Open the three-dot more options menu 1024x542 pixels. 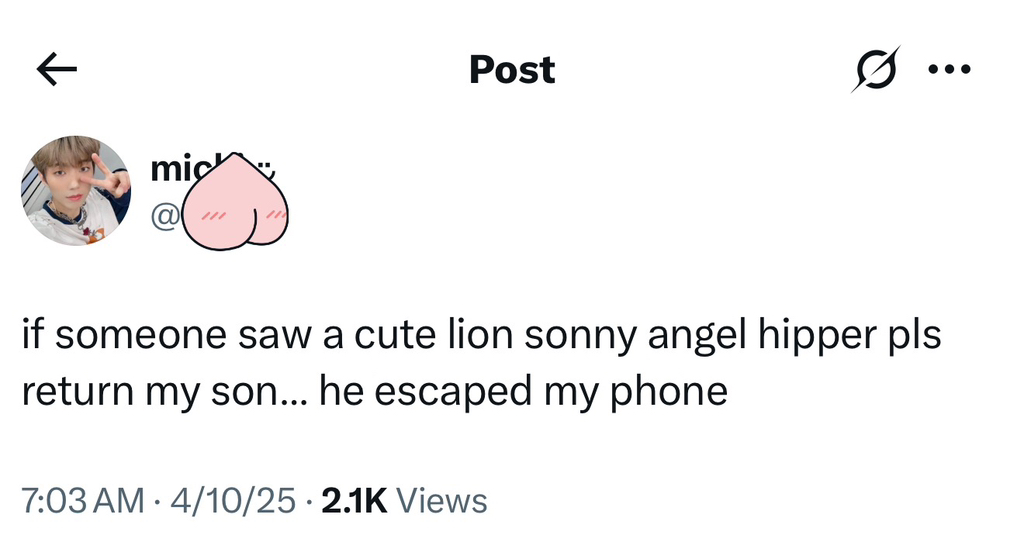948,69
